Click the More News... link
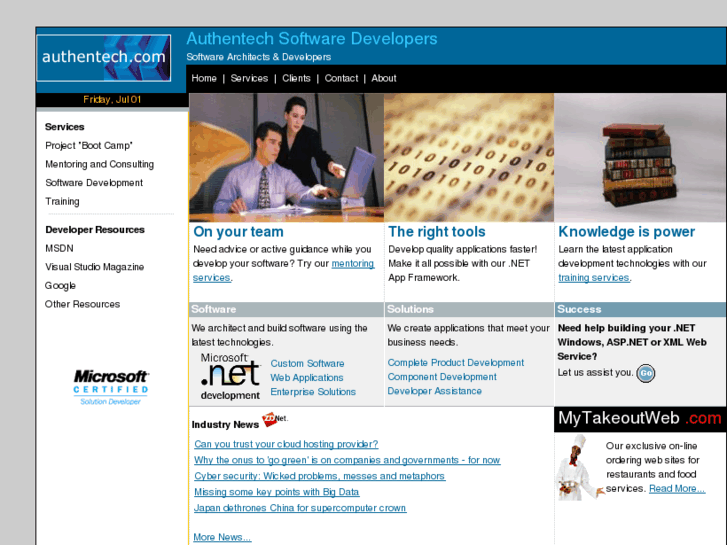This screenshot has height=545, width=727. [222, 537]
